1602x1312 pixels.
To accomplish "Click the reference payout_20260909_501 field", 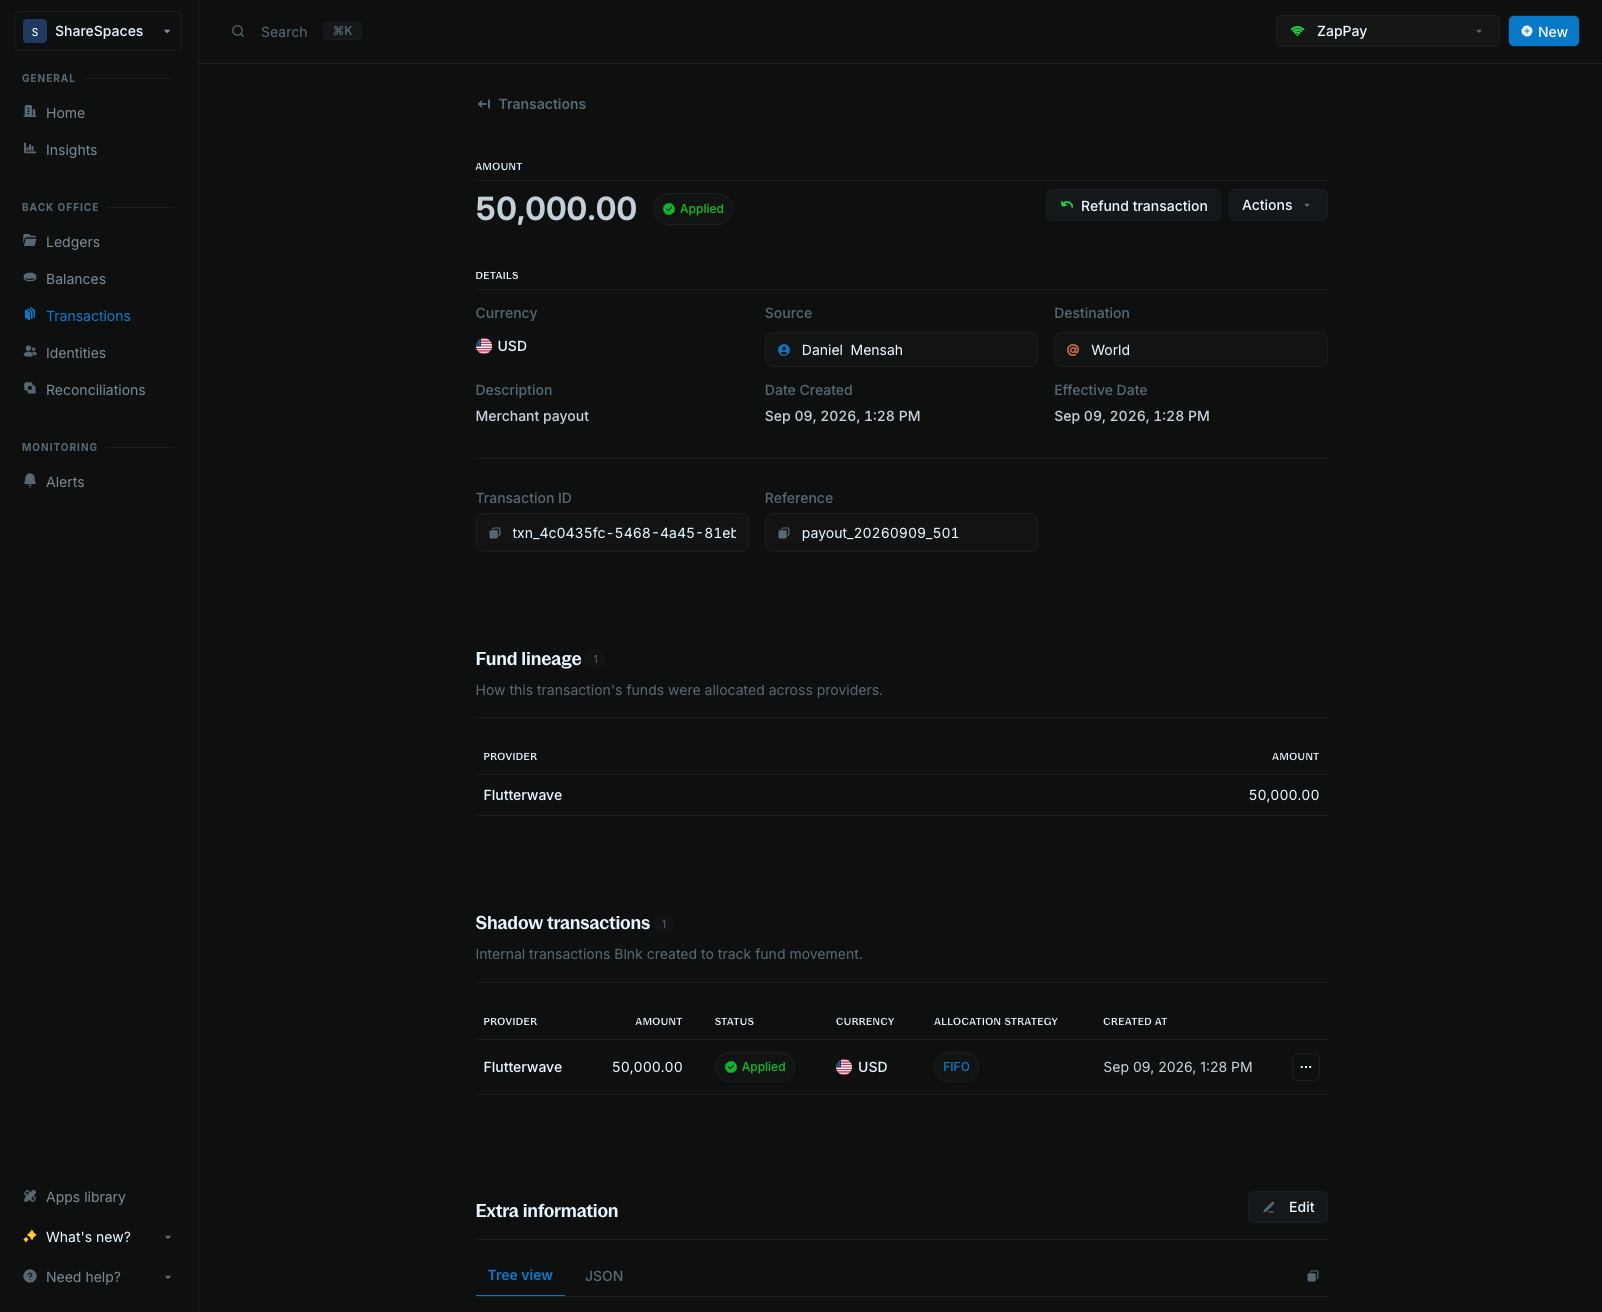I will pos(901,533).
